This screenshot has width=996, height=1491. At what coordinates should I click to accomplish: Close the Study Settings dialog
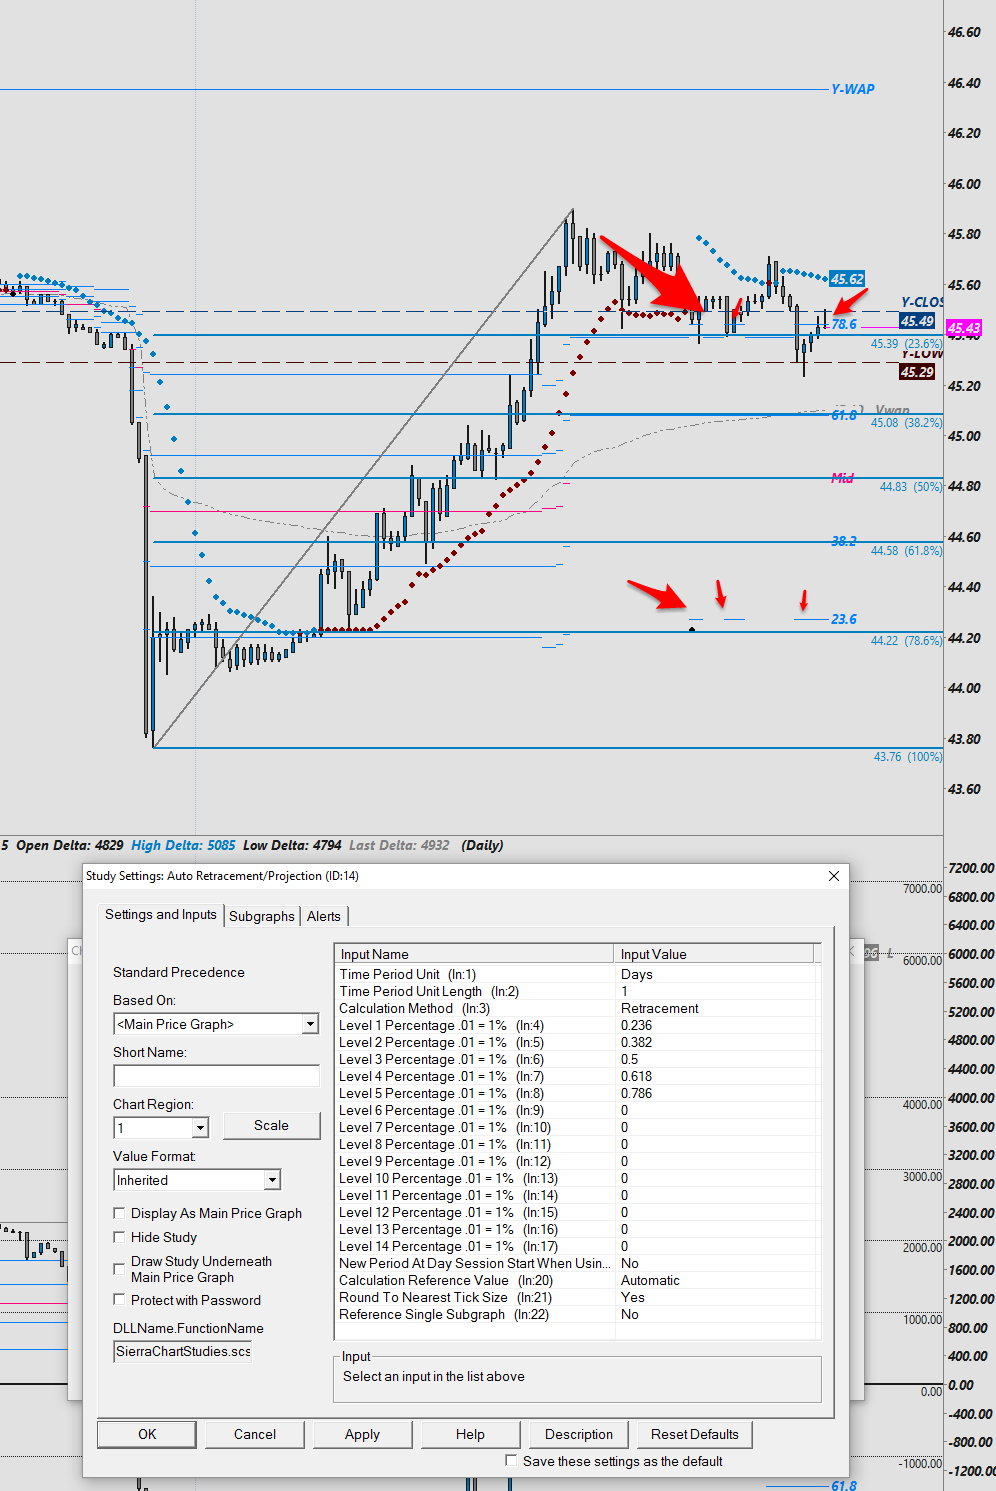pyautogui.click(x=834, y=876)
